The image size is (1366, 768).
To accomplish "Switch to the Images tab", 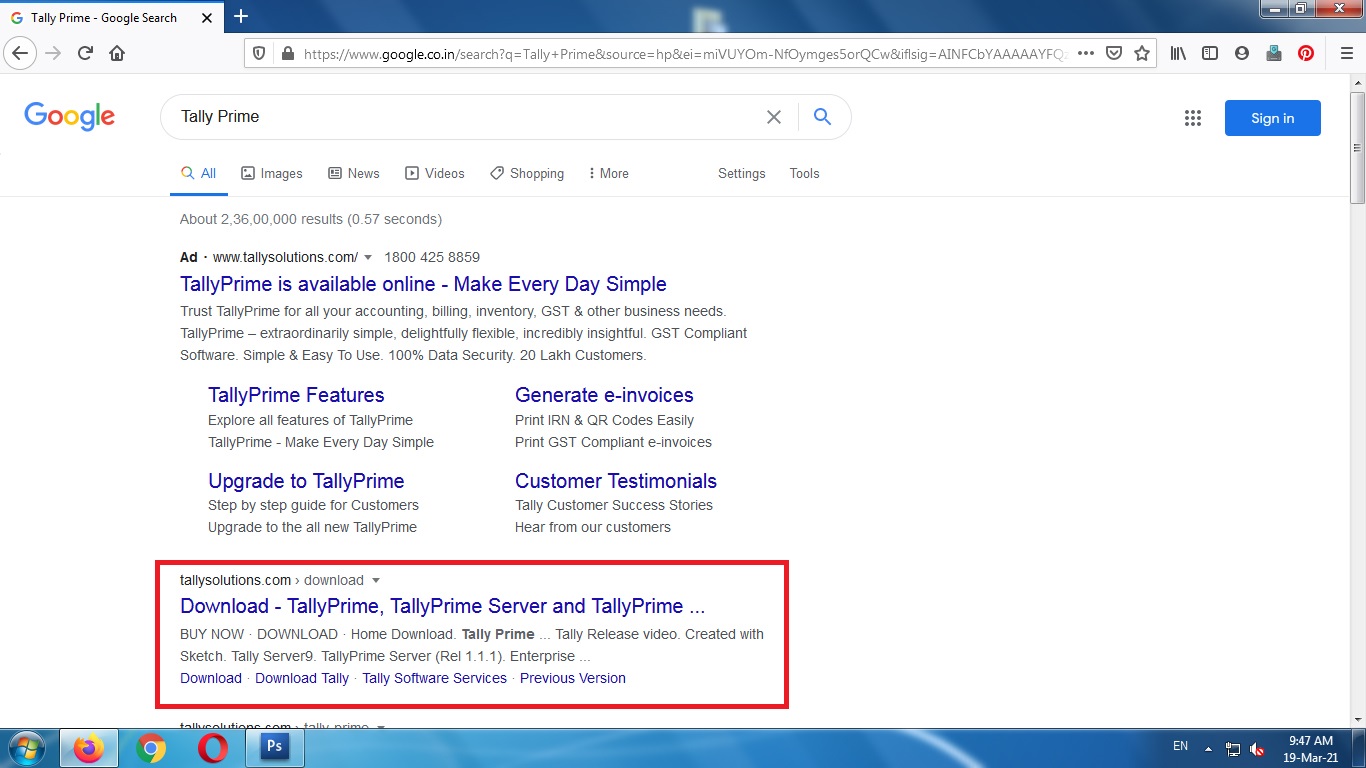I will coord(272,173).
